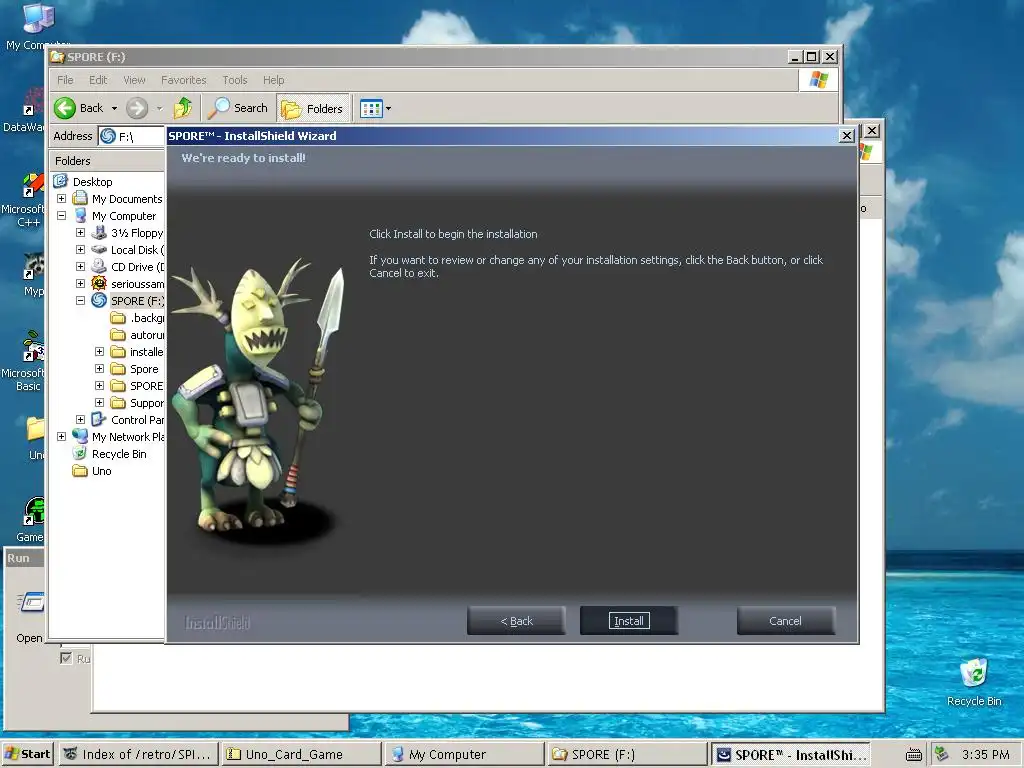The height and width of the screenshot is (768, 1024).
Task: Open My Computer desktop icon
Action: [38, 26]
